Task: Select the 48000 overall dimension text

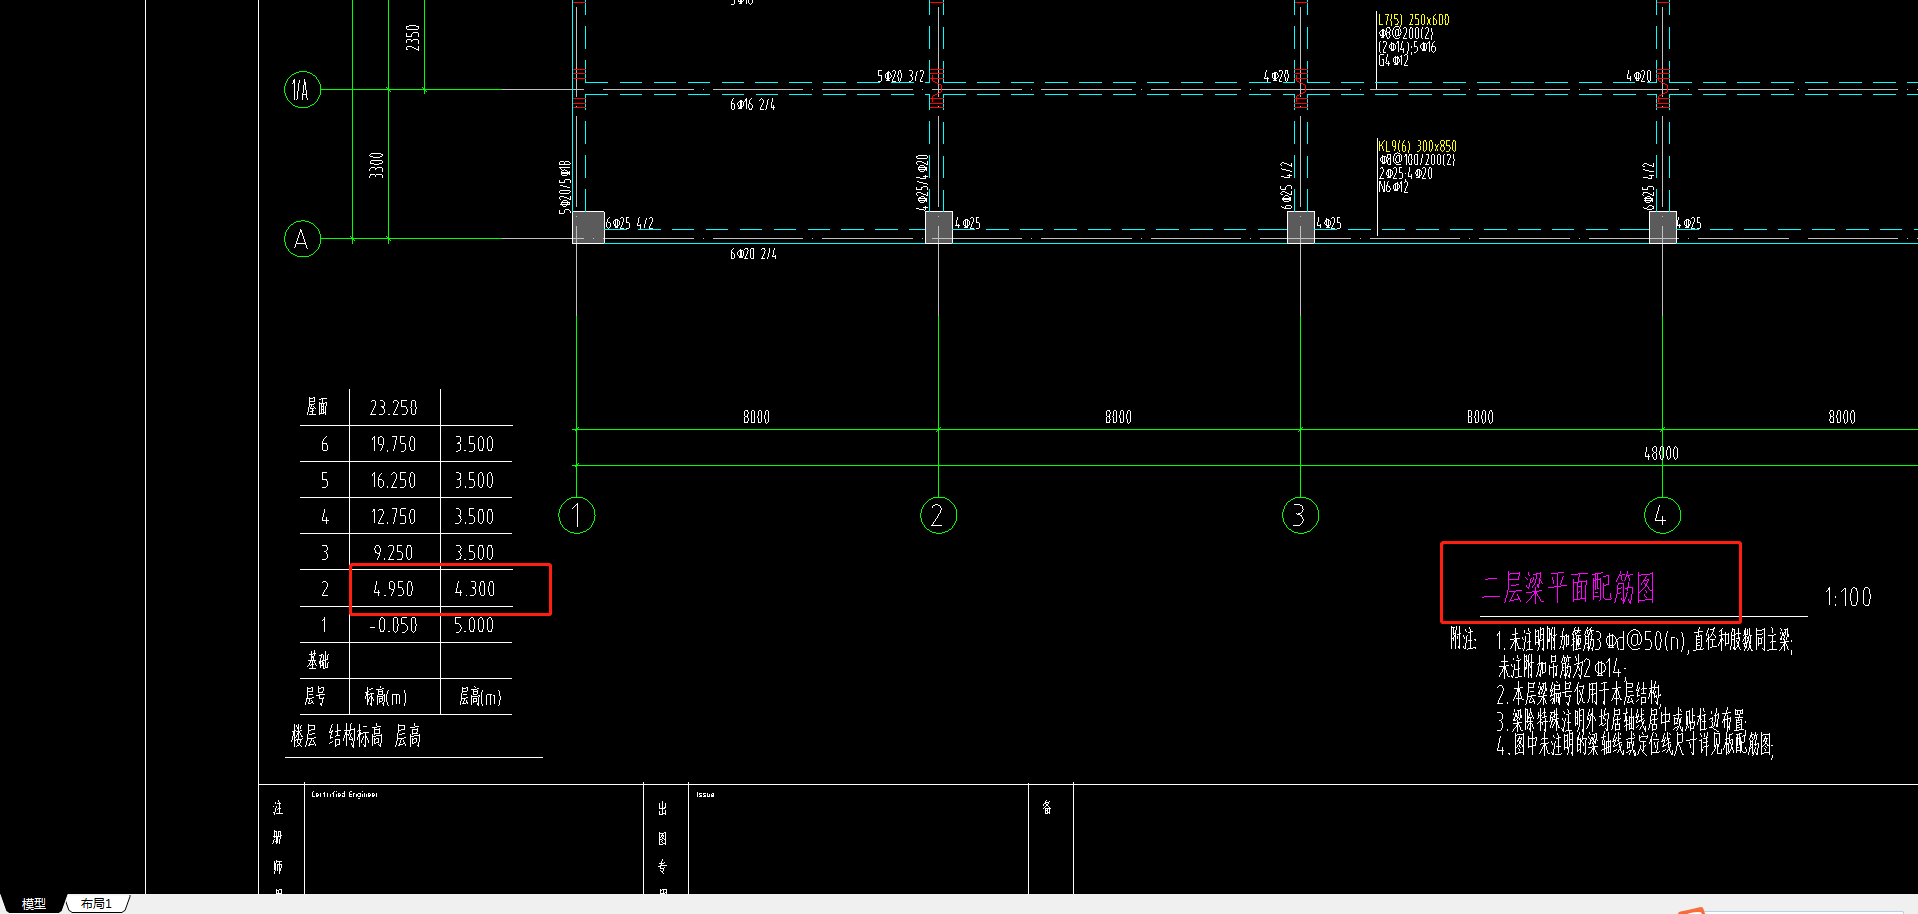Action: [1661, 453]
